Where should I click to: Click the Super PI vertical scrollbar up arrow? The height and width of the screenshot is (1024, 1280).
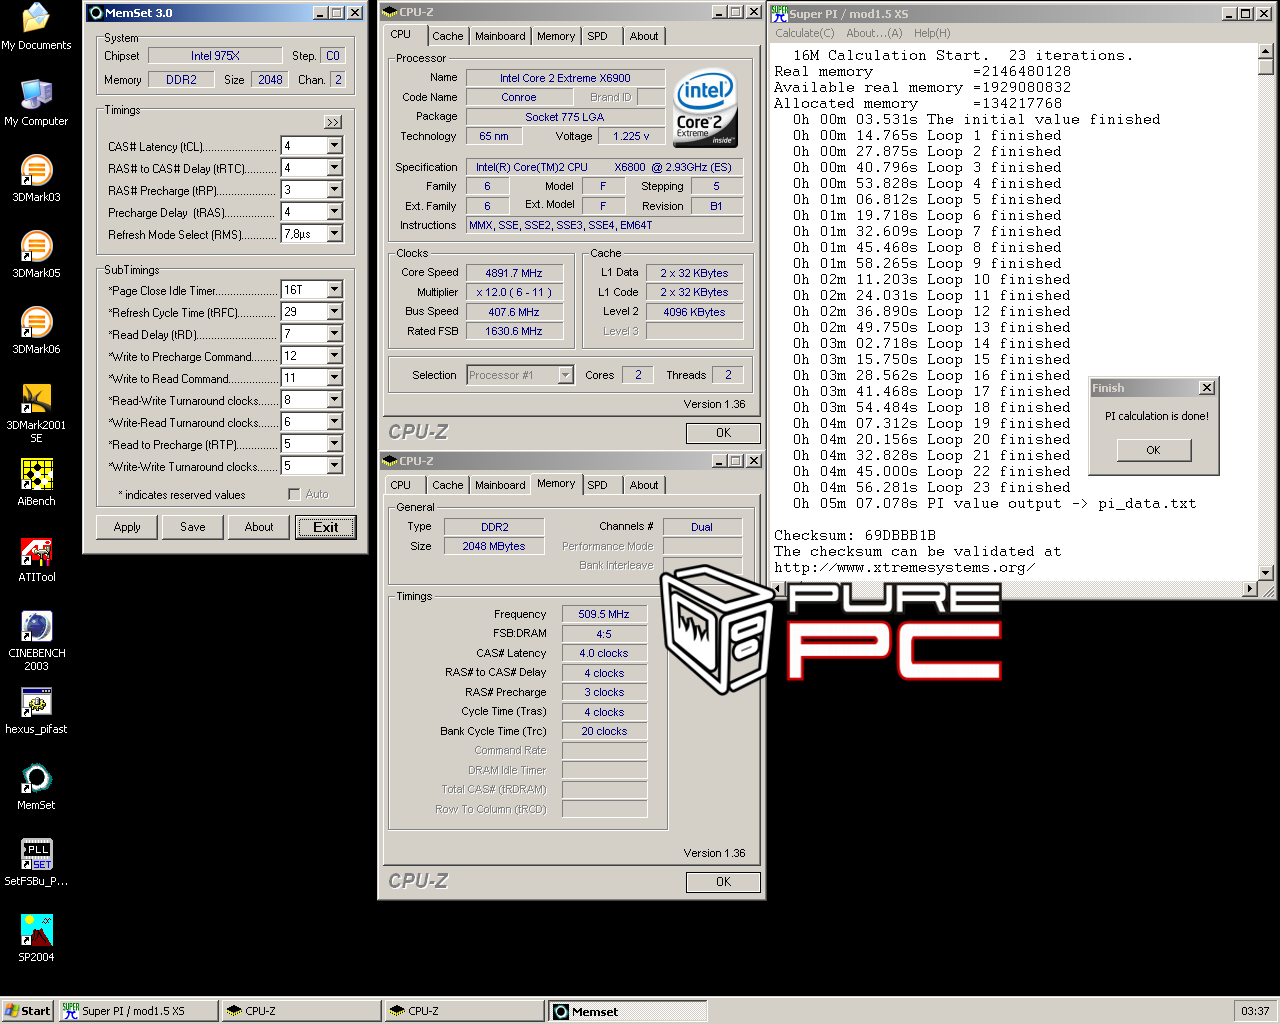pos(1265,51)
